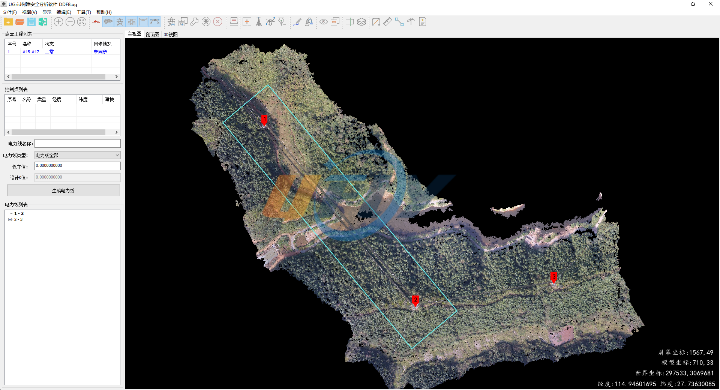720x390 pixels.
Task: Expand the second tree node in bottom list
Action: tap(10, 220)
